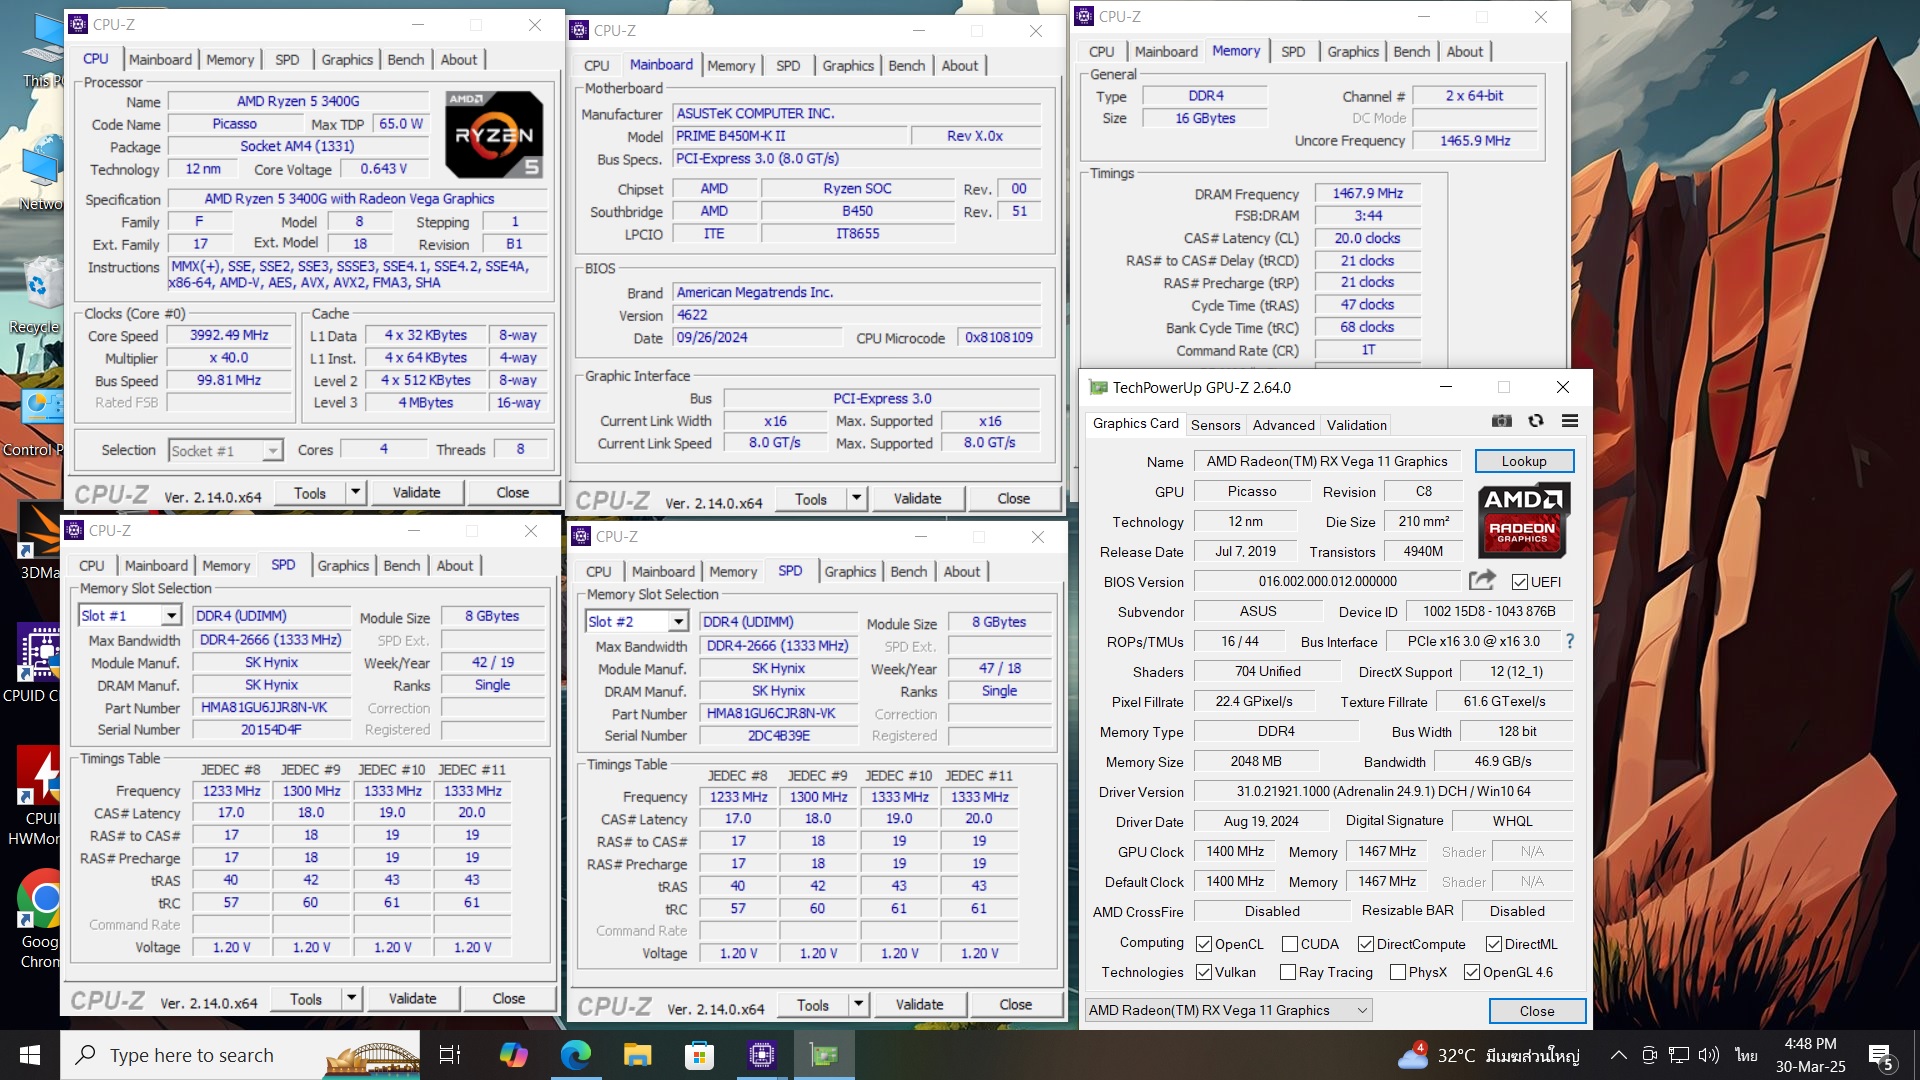
Task: Expand Tools arrow in Slot #1 SPD window
Action: pos(351,998)
